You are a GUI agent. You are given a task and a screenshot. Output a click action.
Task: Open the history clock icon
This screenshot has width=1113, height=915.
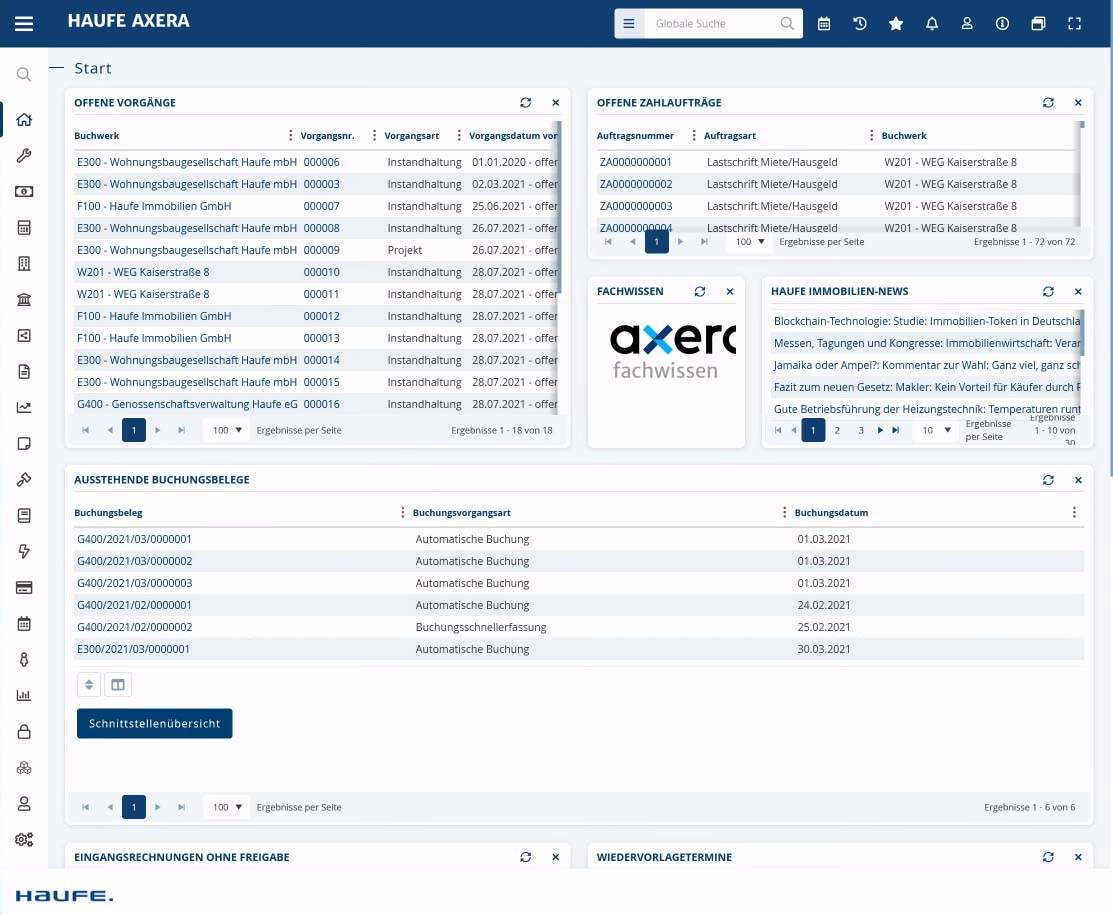[x=860, y=24]
